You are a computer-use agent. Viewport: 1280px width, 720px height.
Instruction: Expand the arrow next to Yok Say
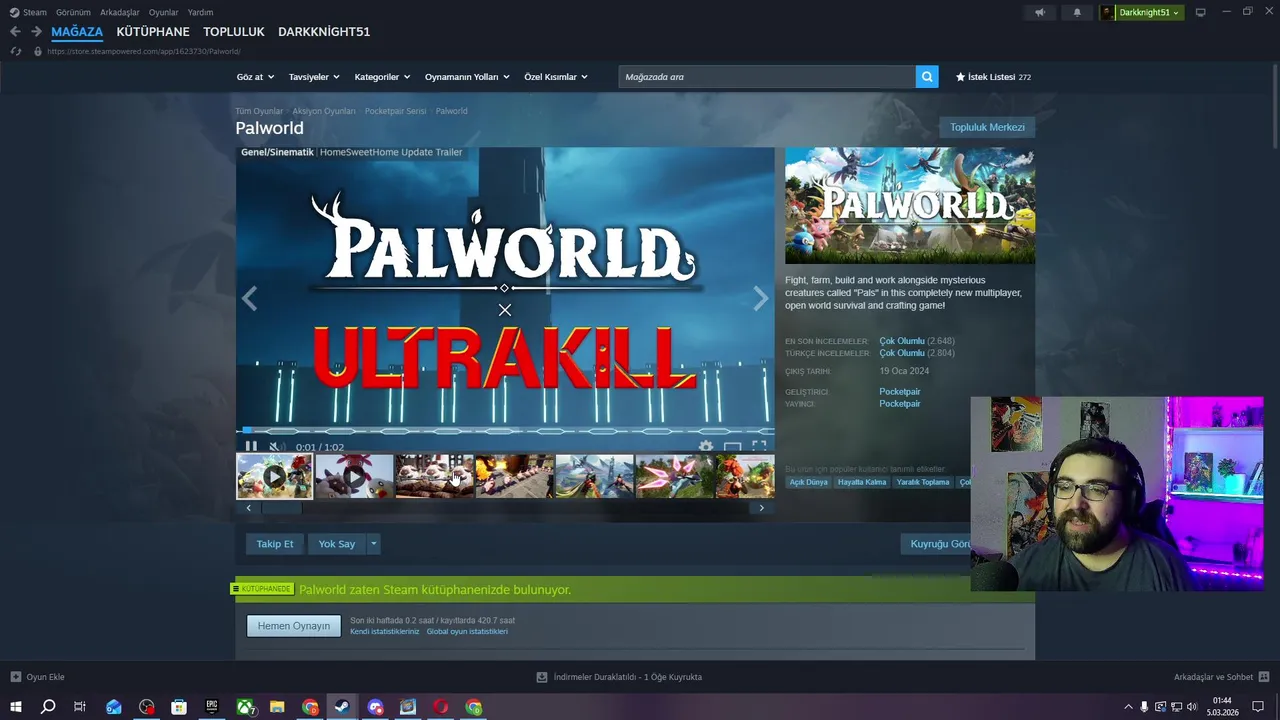click(374, 544)
